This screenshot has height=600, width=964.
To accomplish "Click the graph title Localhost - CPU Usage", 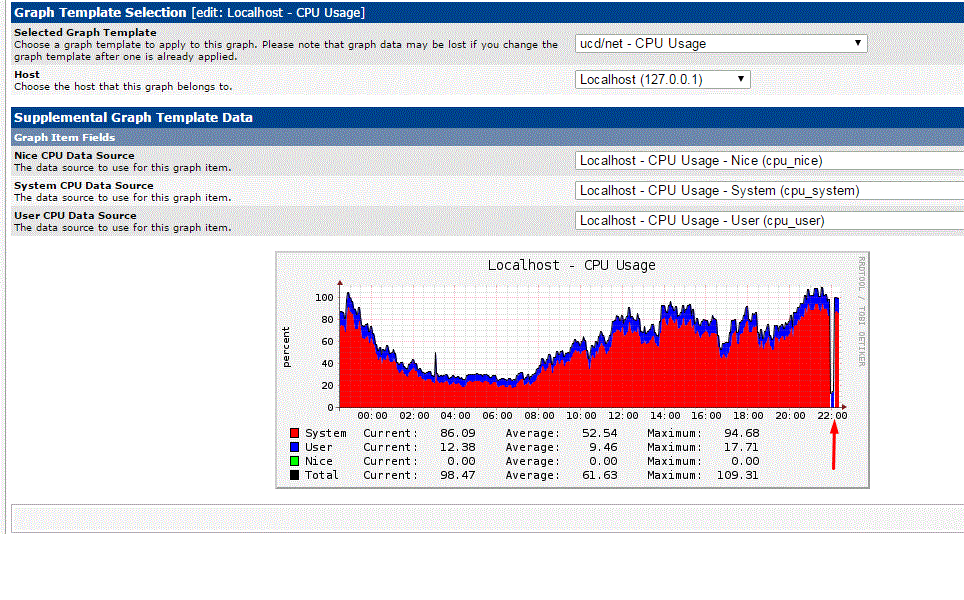I will (x=571, y=265).
